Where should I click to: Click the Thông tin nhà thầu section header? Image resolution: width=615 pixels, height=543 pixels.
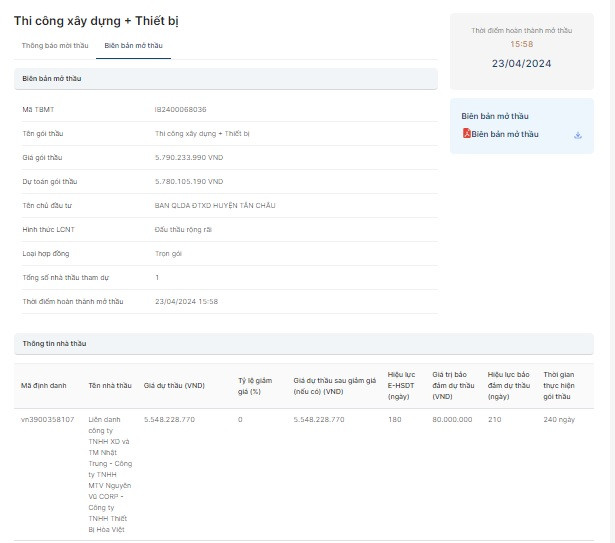pos(55,343)
